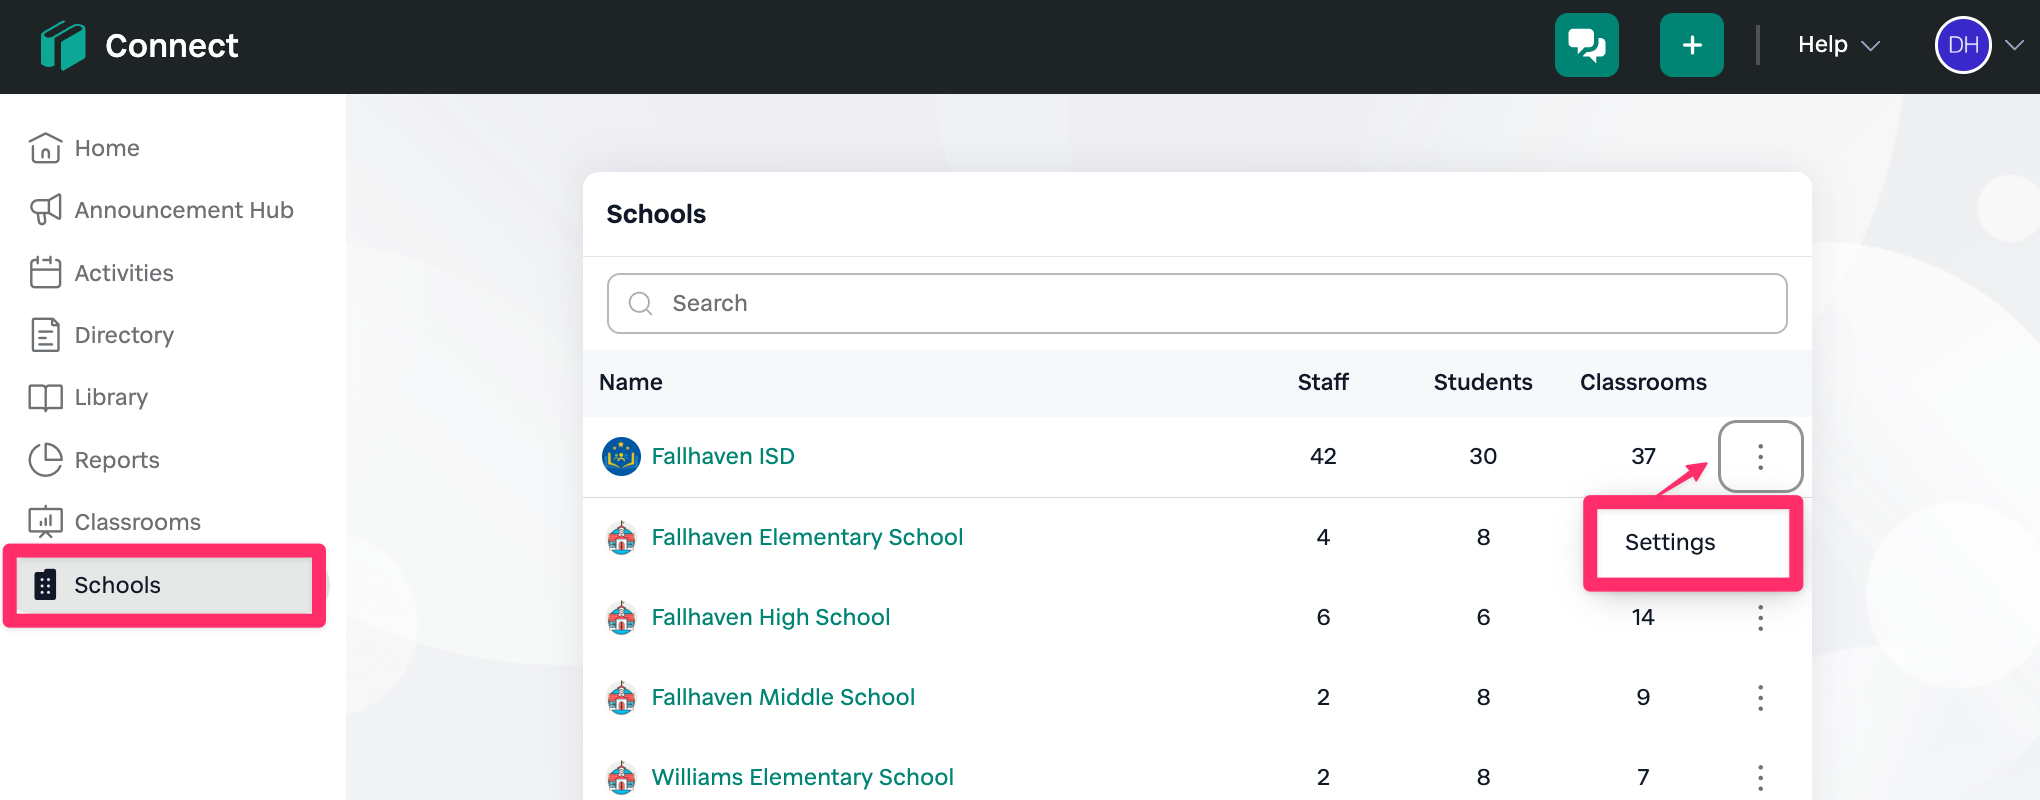Expand the Help dropdown
2040x800 pixels.
[1838, 45]
